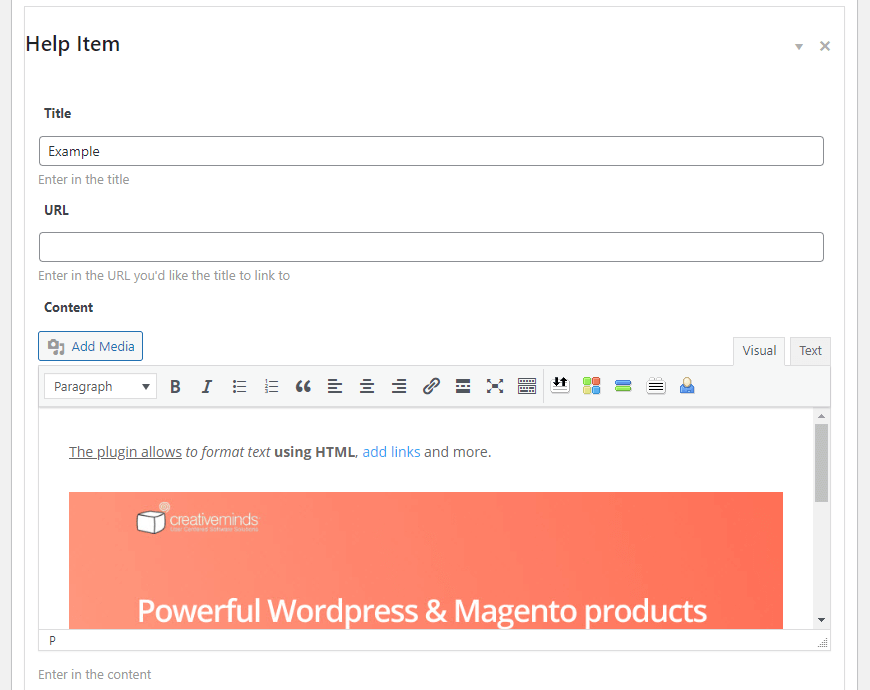The image size is (870, 690).
Task: Toggle the extra toolbar row (kitchen sink)
Action: (527, 386)
